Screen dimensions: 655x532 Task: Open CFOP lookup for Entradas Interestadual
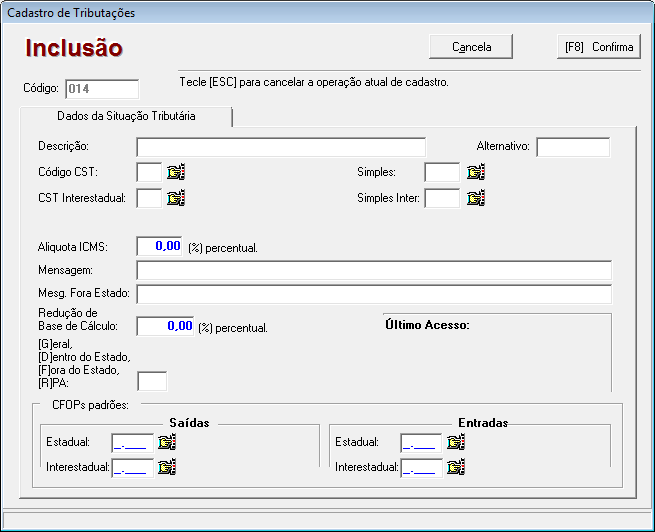tap(455, 467)
